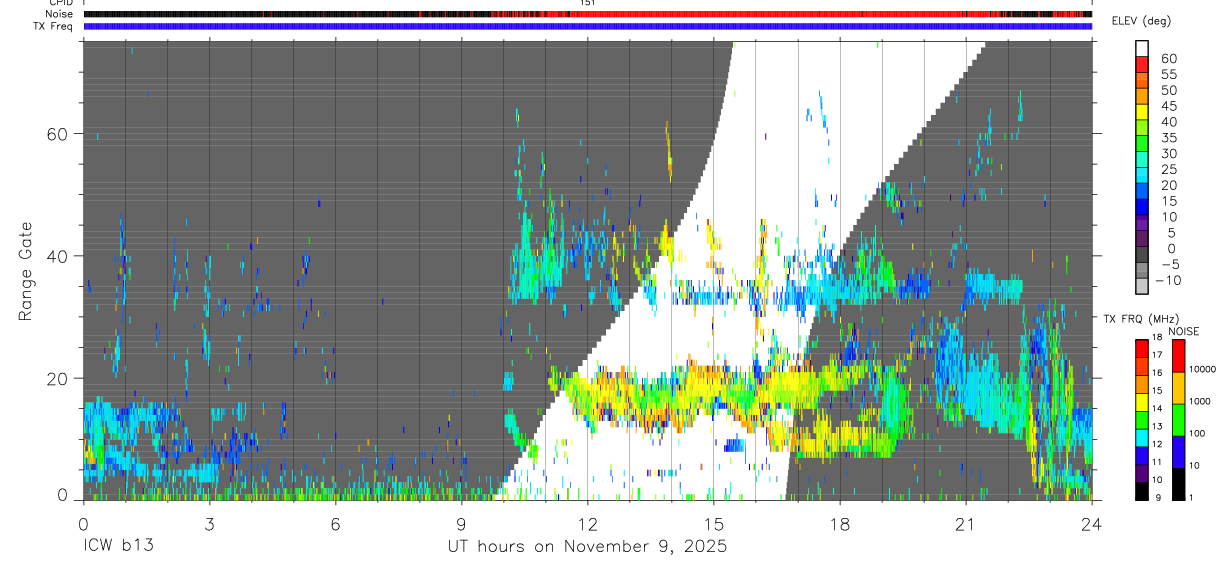Click the black bottom segment of TX FRQ bar
1228x567 pixels.
point(1141,491)
